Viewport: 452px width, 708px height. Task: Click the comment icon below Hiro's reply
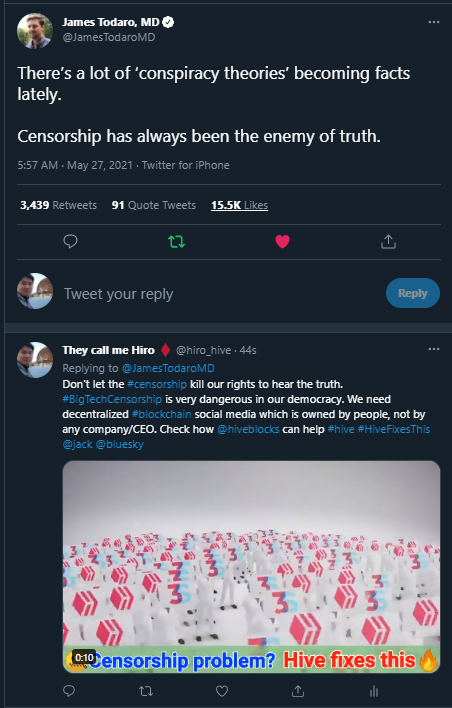69,691
